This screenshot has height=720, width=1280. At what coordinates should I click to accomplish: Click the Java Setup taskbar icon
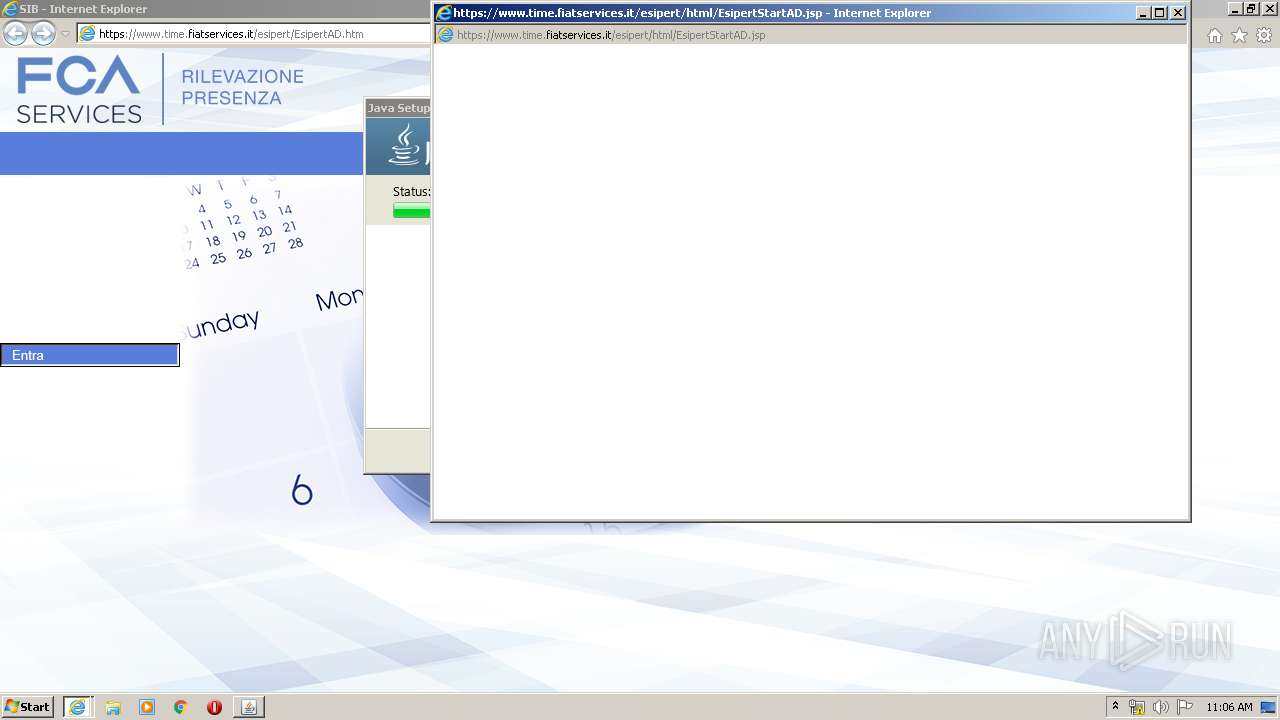tap(249, 707)
